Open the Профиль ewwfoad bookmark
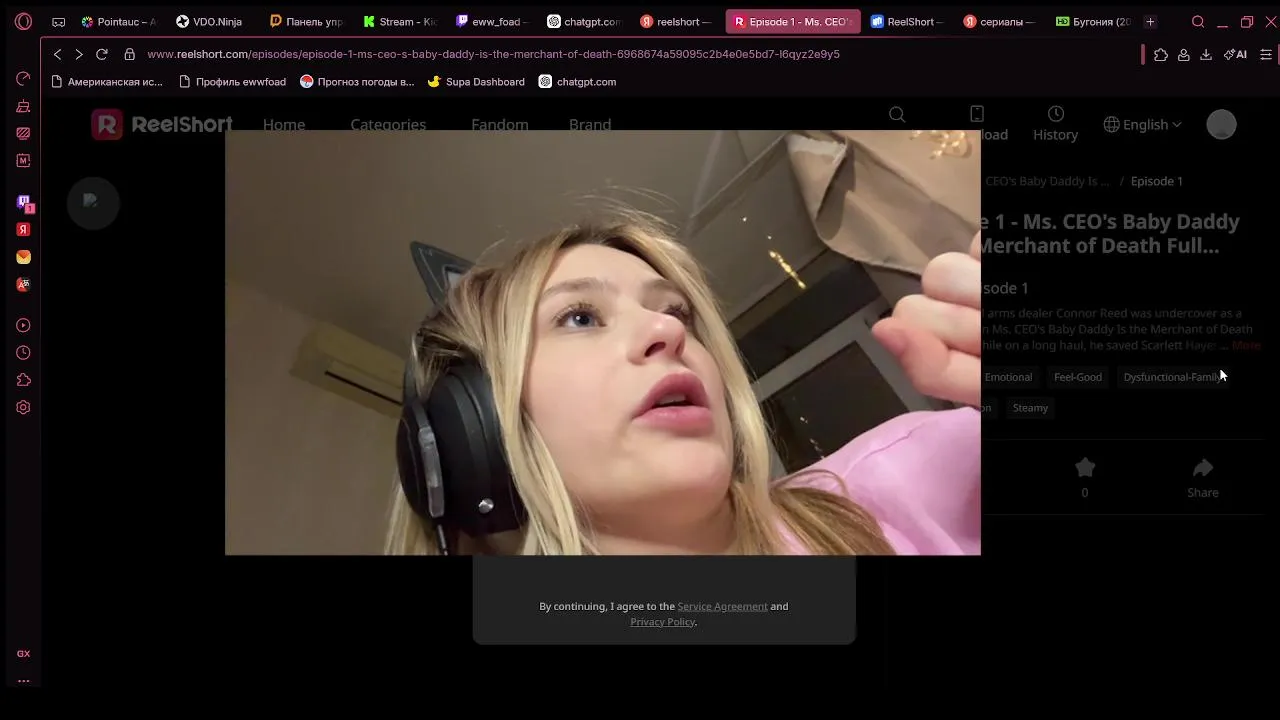 coord(232,82)
